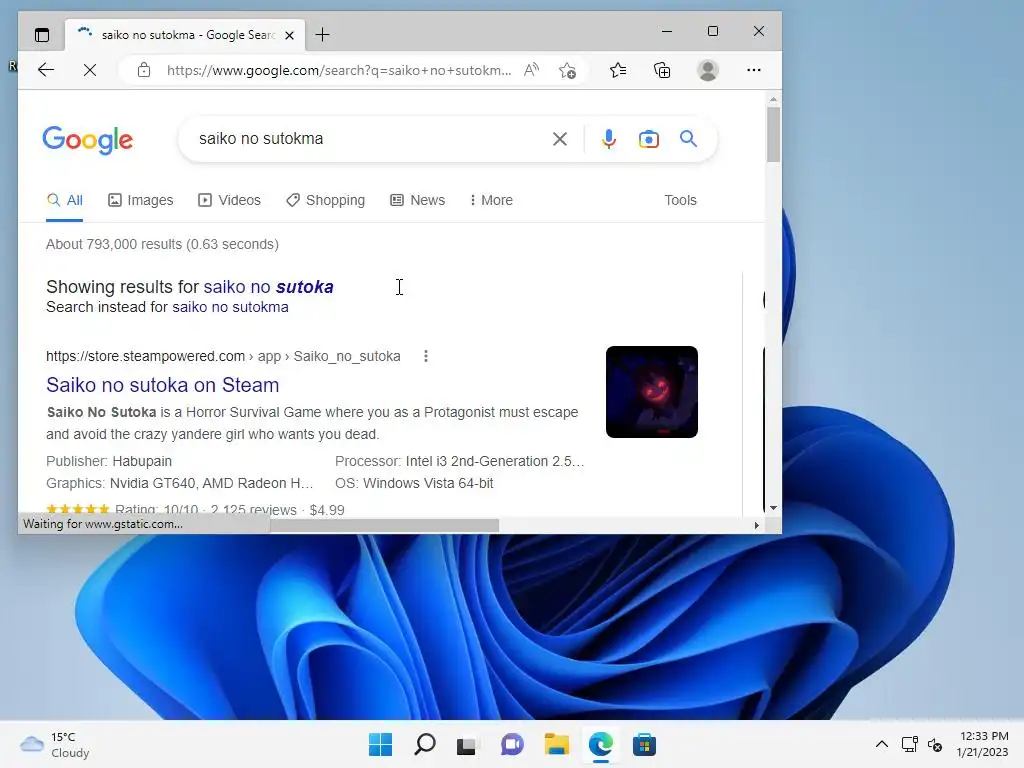Stop loading the page
Image resolution: width=1024 pixels, height=768 pixels.
click(x=90, y=70)
